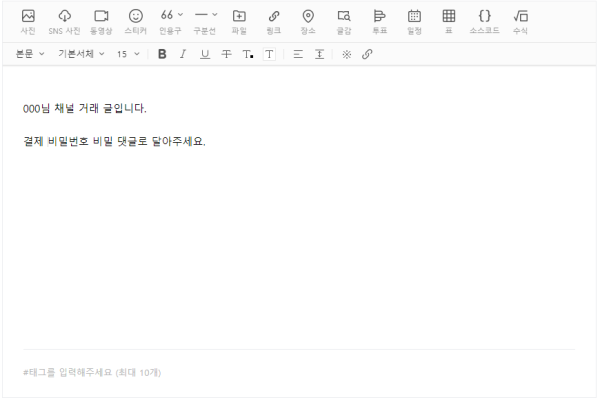Open the 구분선 divider line menu
The height and width of the screenshot is (400, 600).
[x=206, y=20]
